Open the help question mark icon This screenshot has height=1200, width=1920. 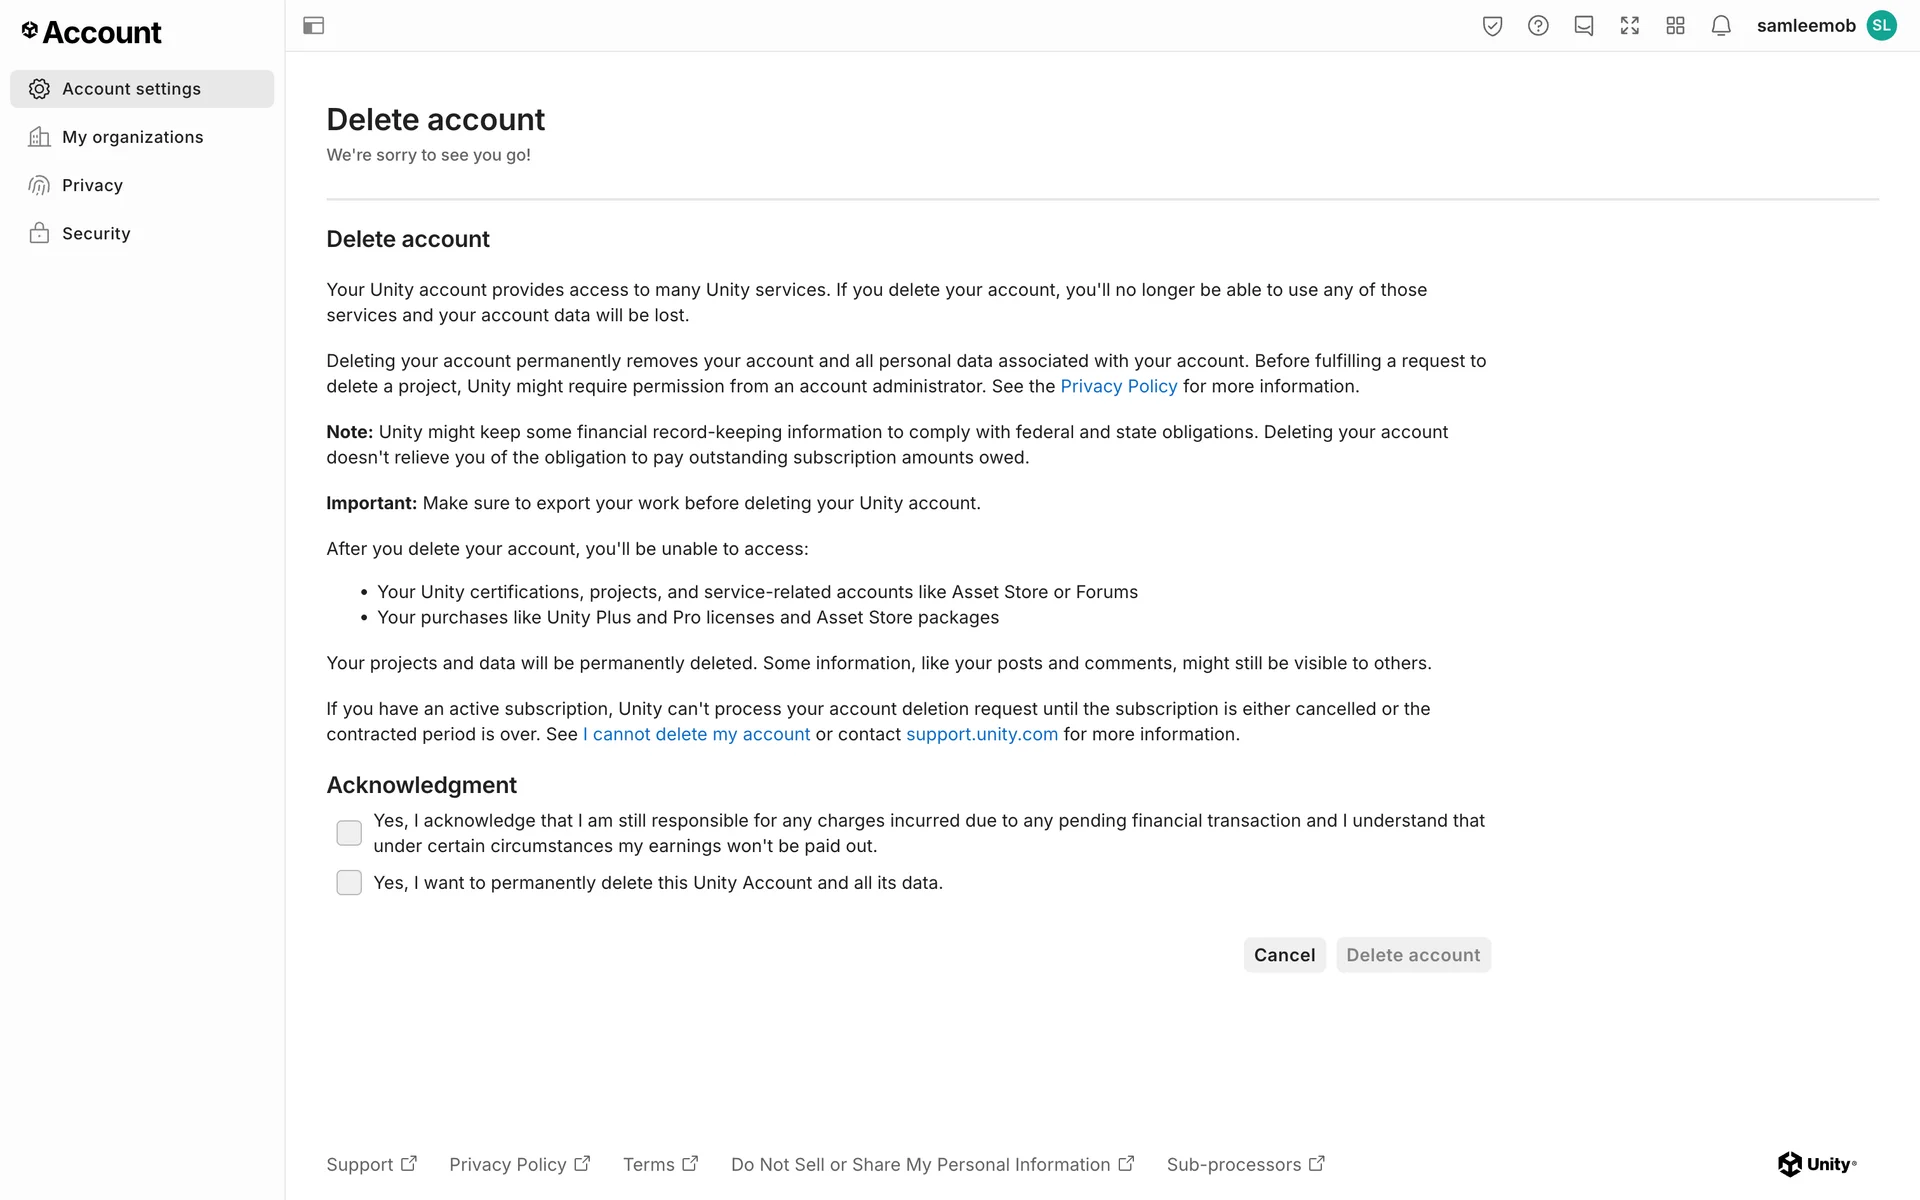pyautogui.click(x=1538, y=26)
